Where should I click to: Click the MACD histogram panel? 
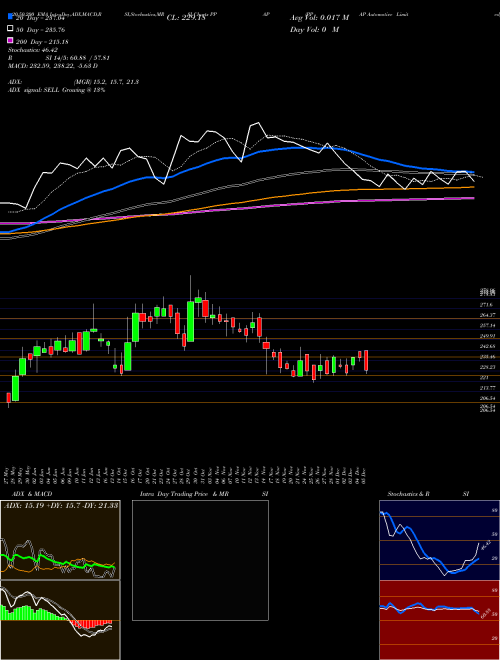[x=60, y=620]
